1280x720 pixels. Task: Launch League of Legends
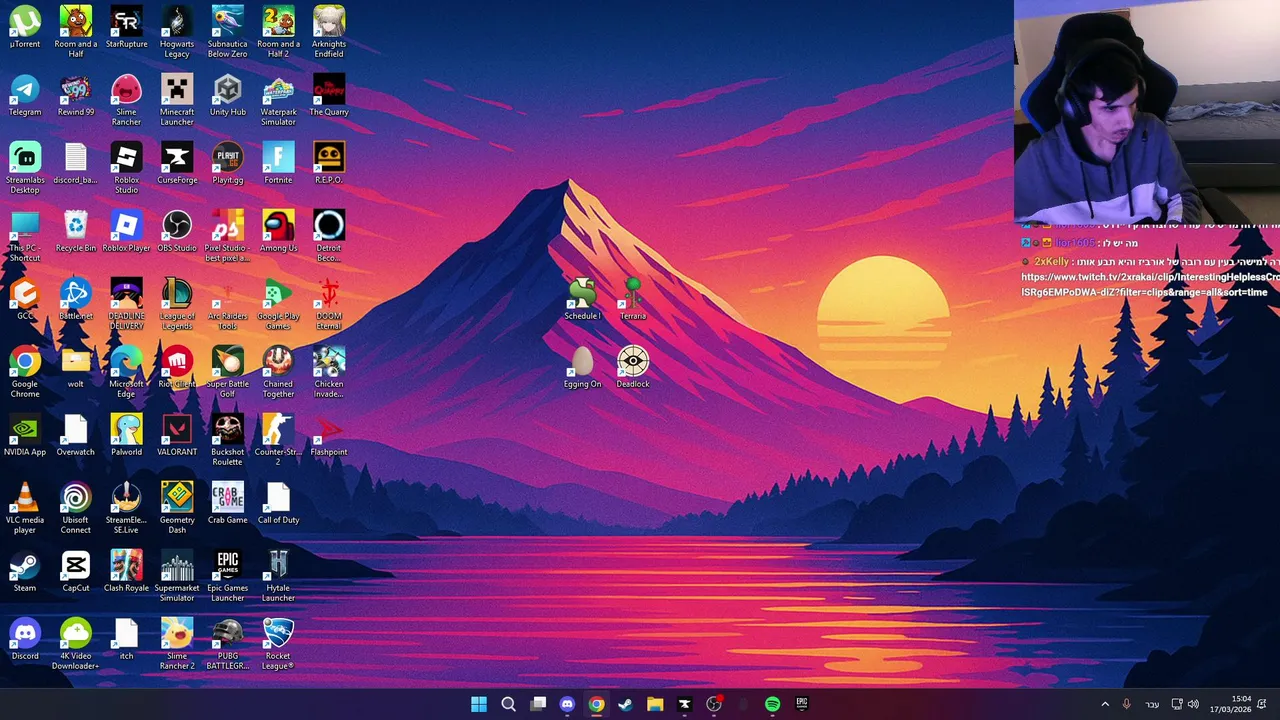(177, 304)
